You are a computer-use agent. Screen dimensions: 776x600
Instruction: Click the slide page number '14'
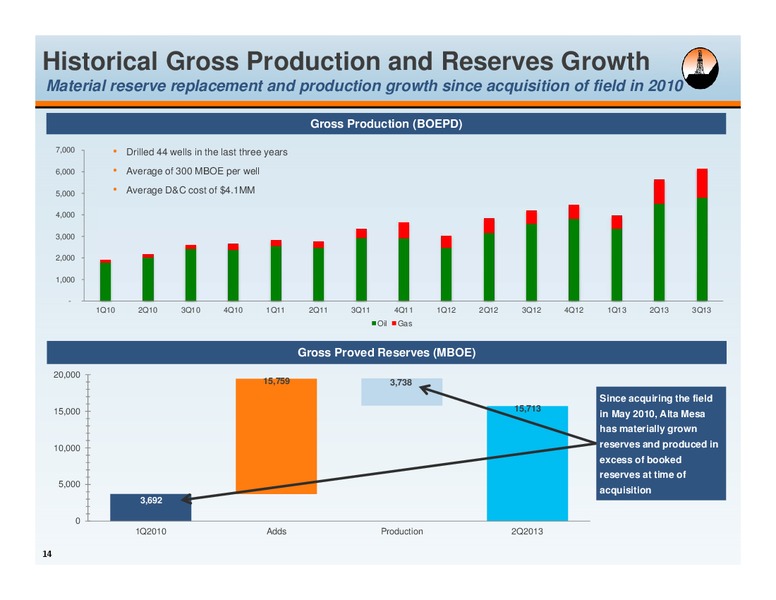tap(47, 554)
